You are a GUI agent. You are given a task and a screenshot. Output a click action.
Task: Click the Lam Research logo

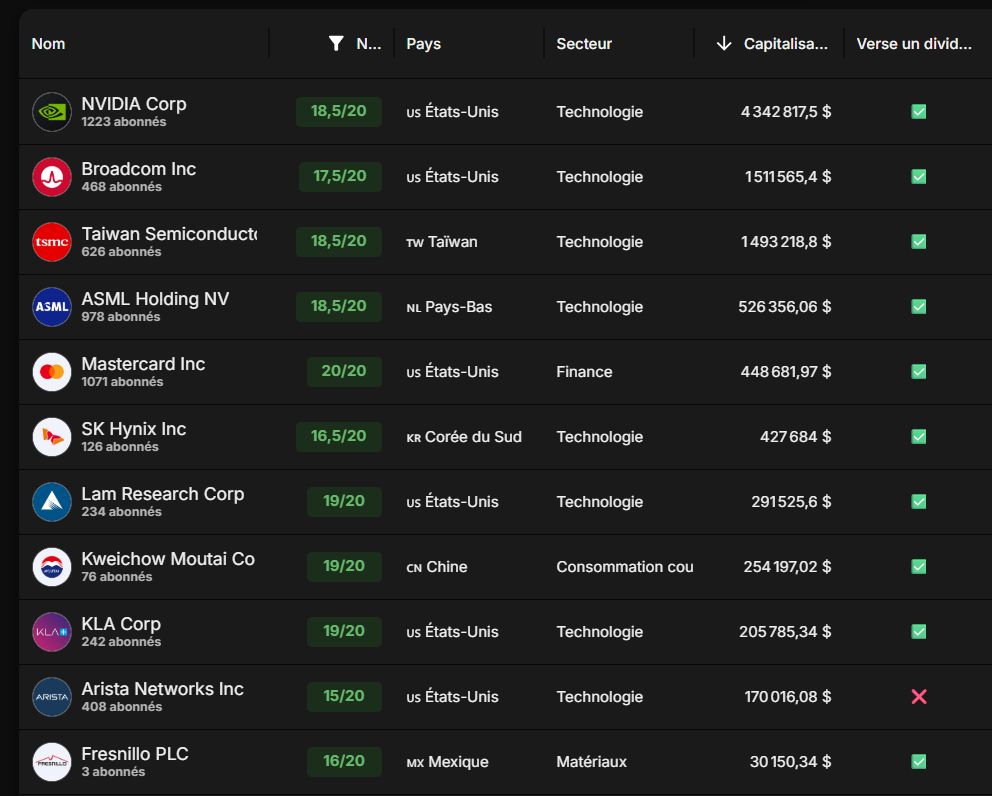[52, 502]
